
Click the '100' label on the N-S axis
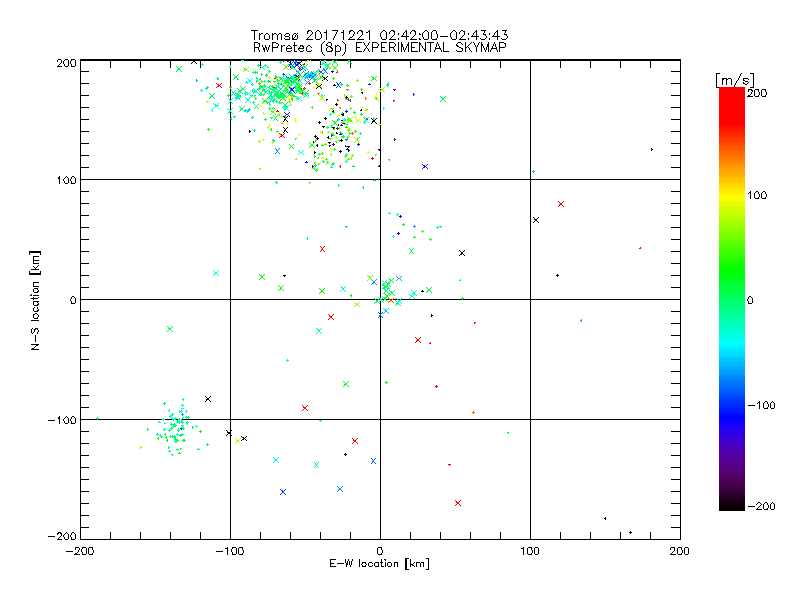(66, 180)
